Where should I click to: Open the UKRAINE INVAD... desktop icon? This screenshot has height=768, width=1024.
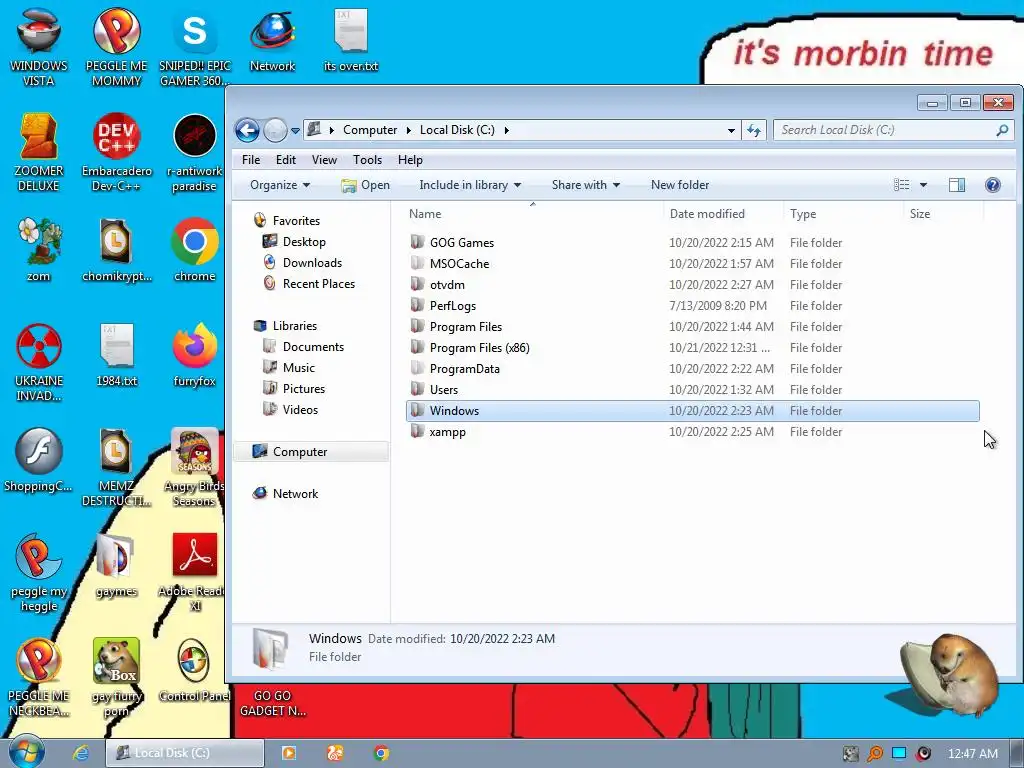pyautogui.click(x=39, y=362)
